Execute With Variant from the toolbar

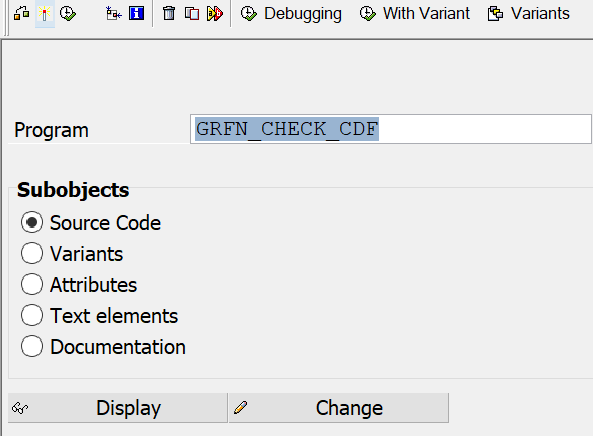tap(414, 14)
